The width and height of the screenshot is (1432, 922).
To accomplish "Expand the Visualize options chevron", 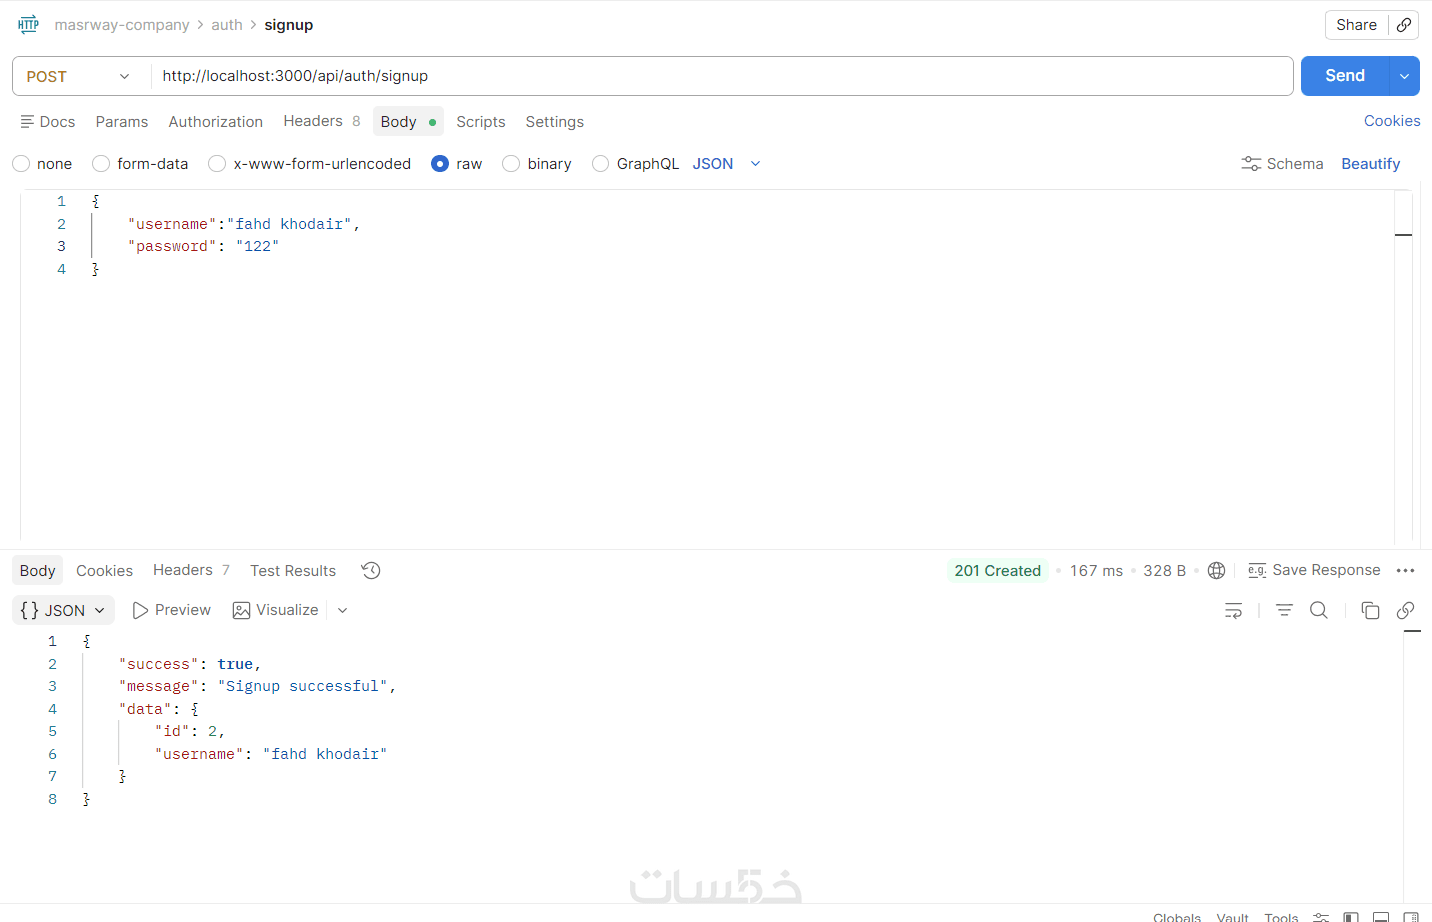I will (342, 610).
